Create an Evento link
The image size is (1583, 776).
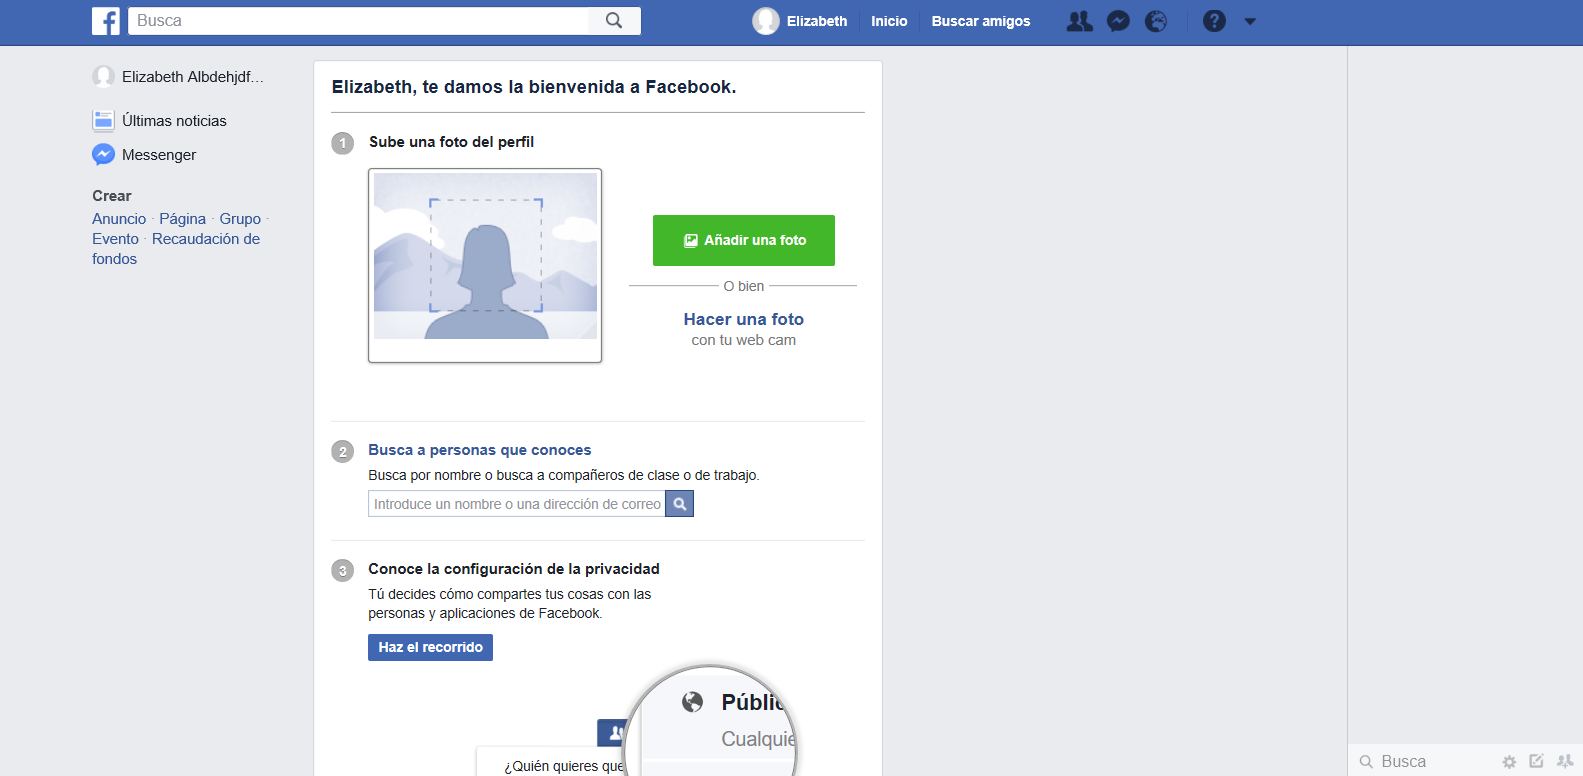115,239
